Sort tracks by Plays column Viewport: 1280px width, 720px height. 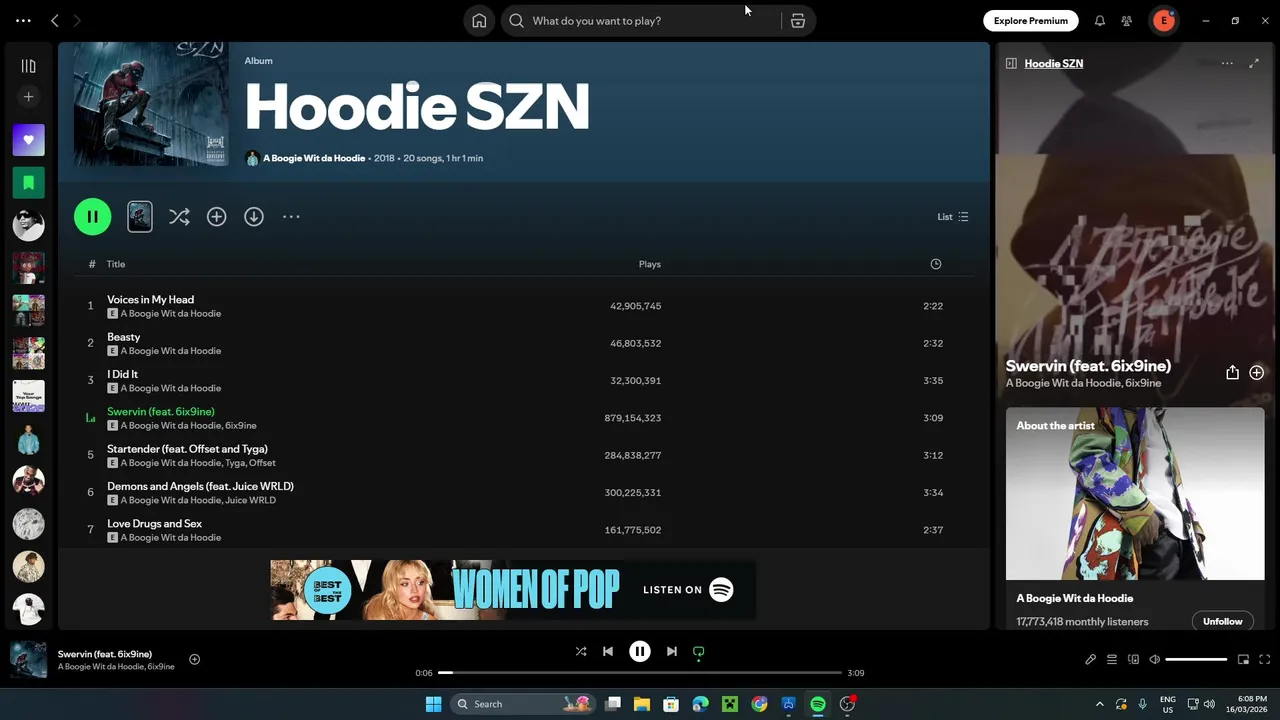tap(650, 264)
